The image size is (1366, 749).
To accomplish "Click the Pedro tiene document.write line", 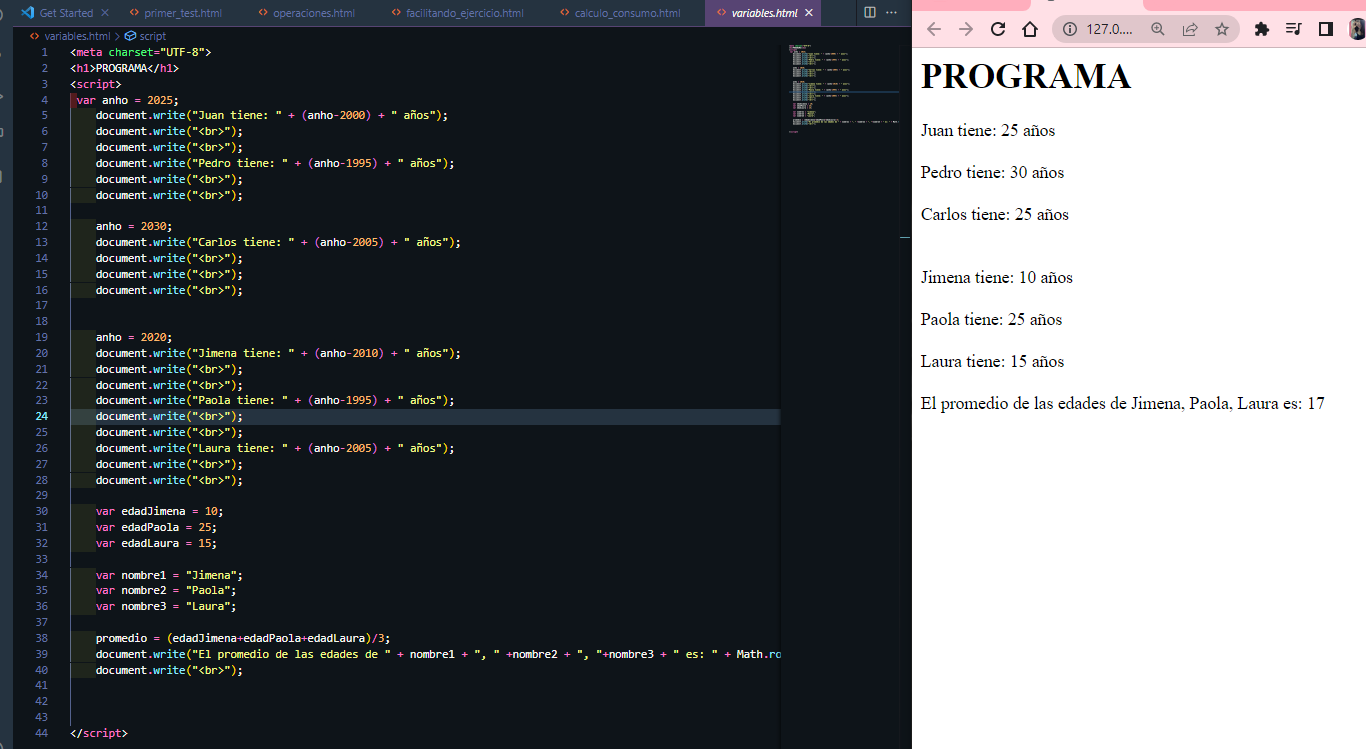I will point(275,163).
